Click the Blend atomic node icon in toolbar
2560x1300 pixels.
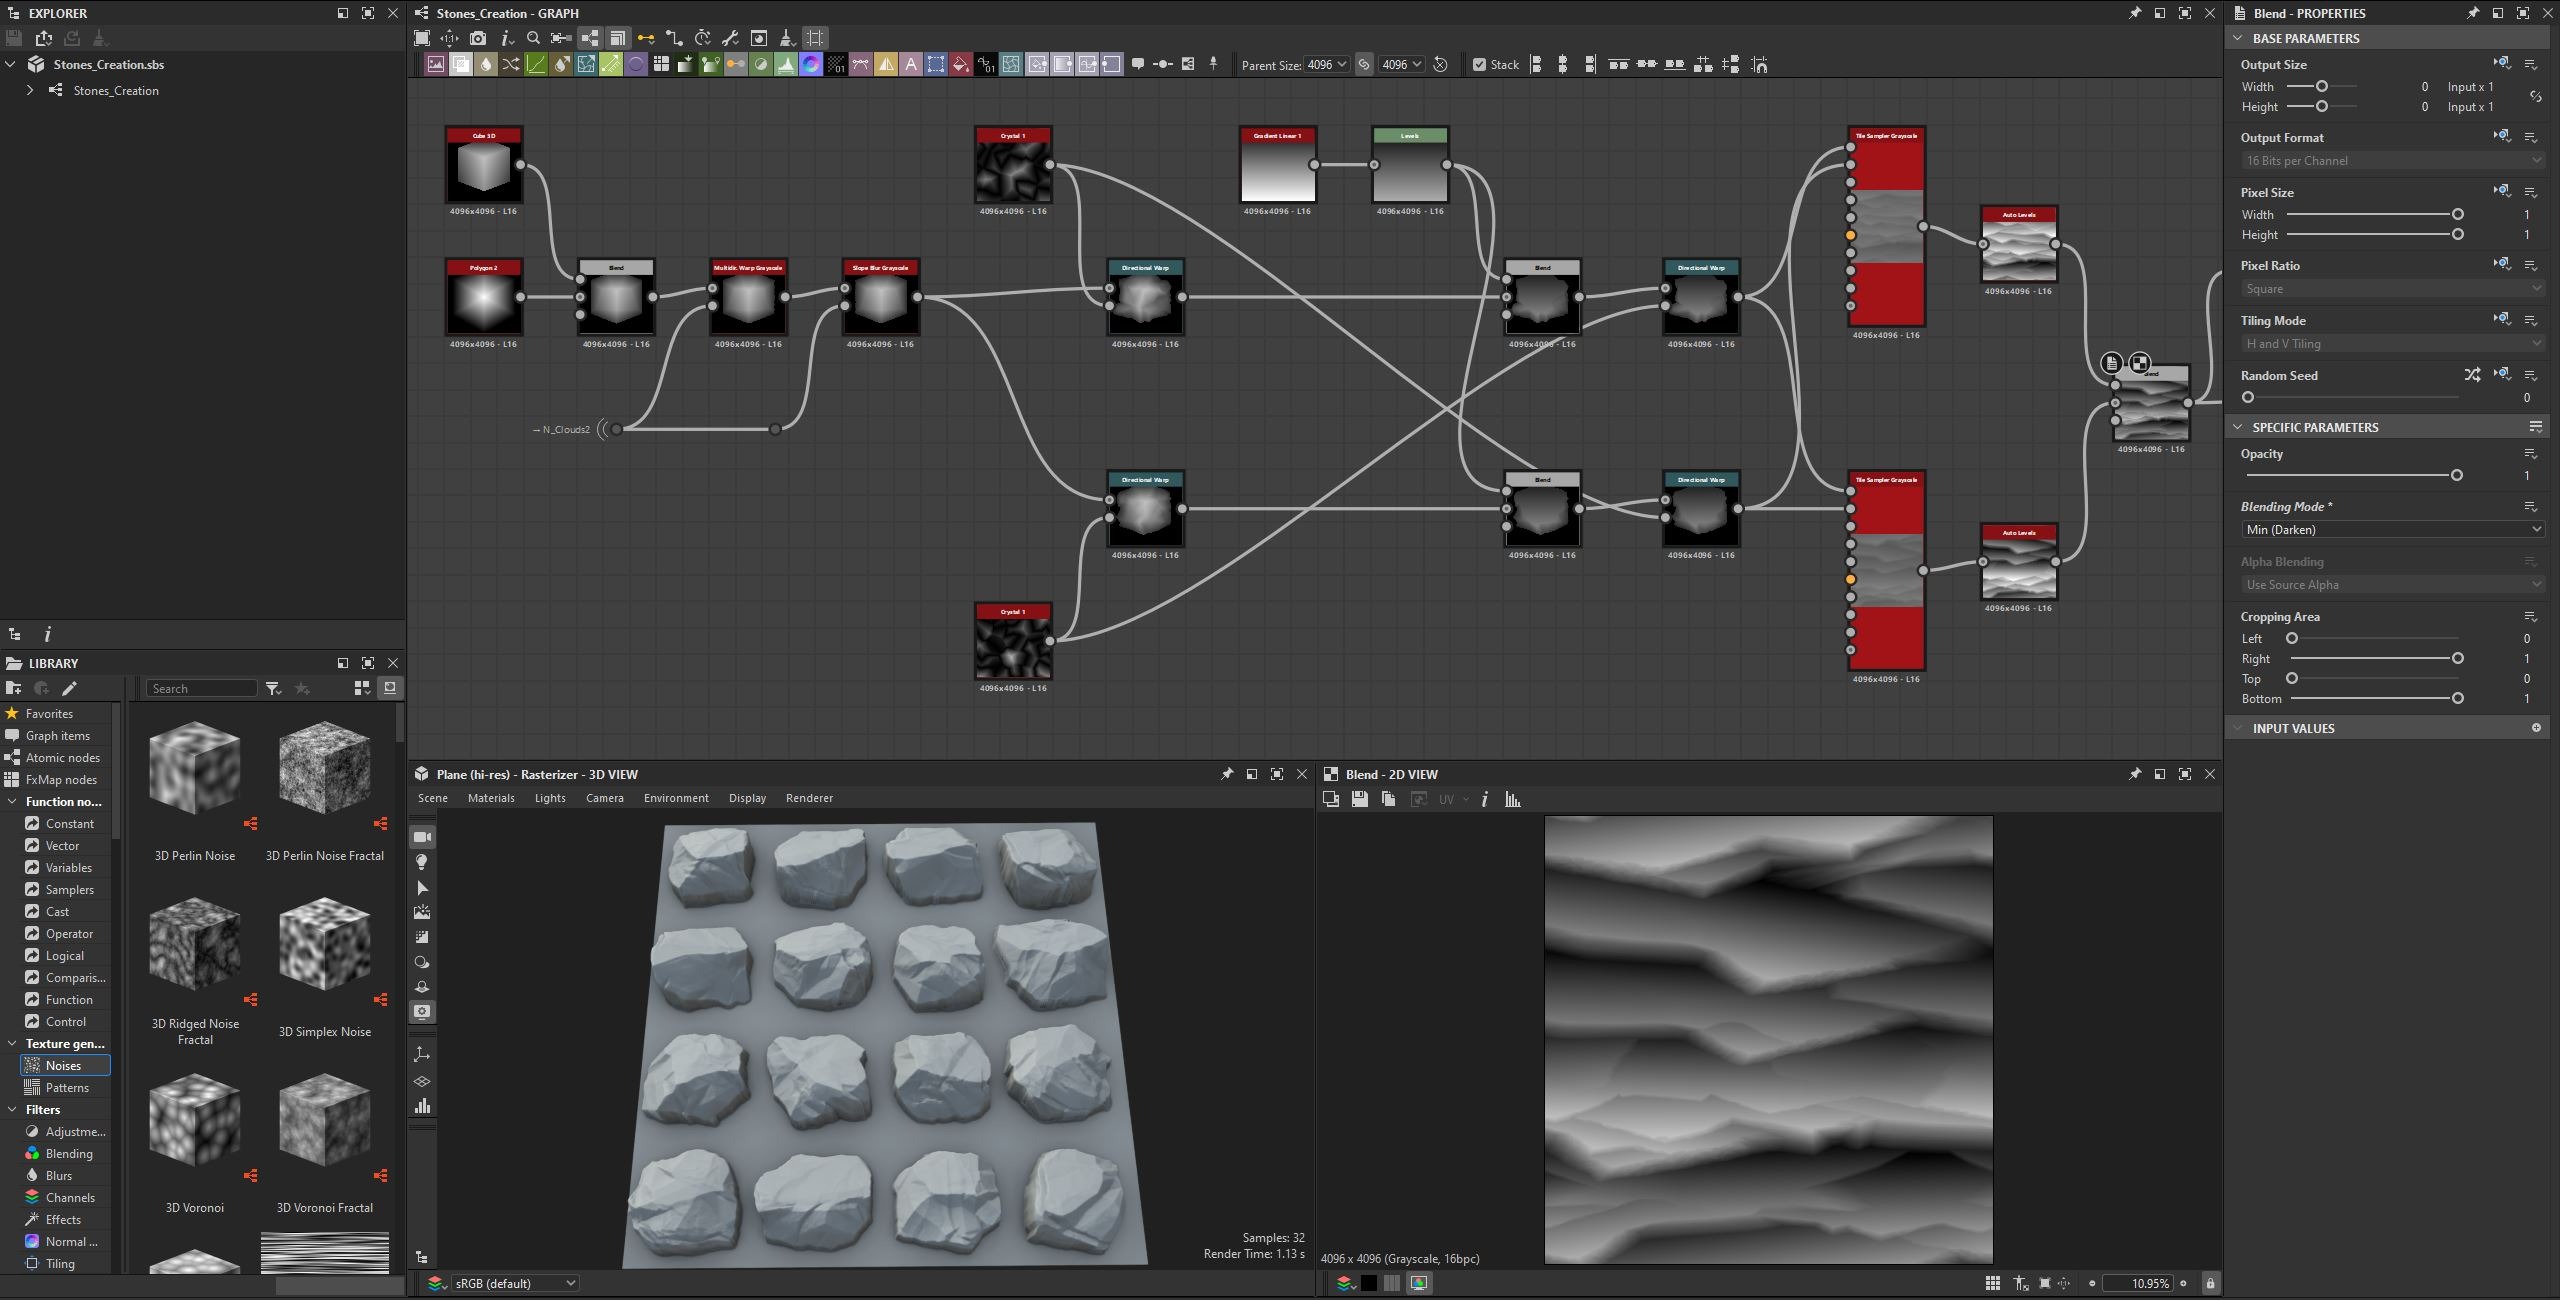coord(461,65)
